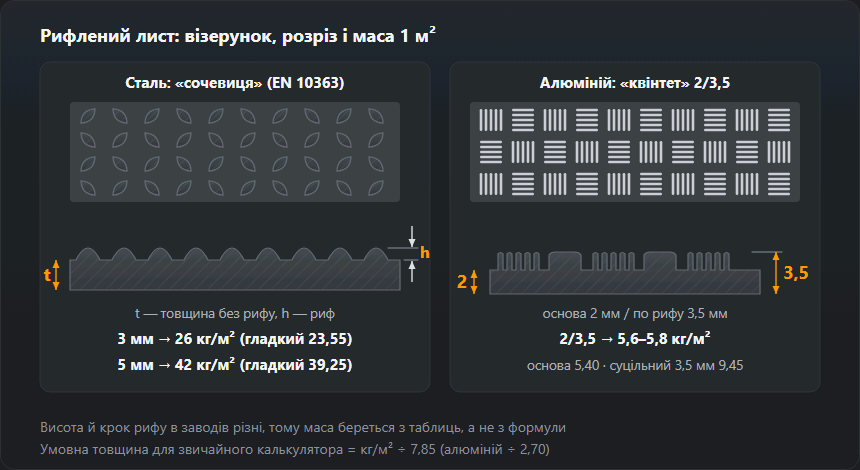Select heading 'Алюміній: «квінтет» 2/3,5'
This screenshot has width=860, height=470.
tap(635, 83)
